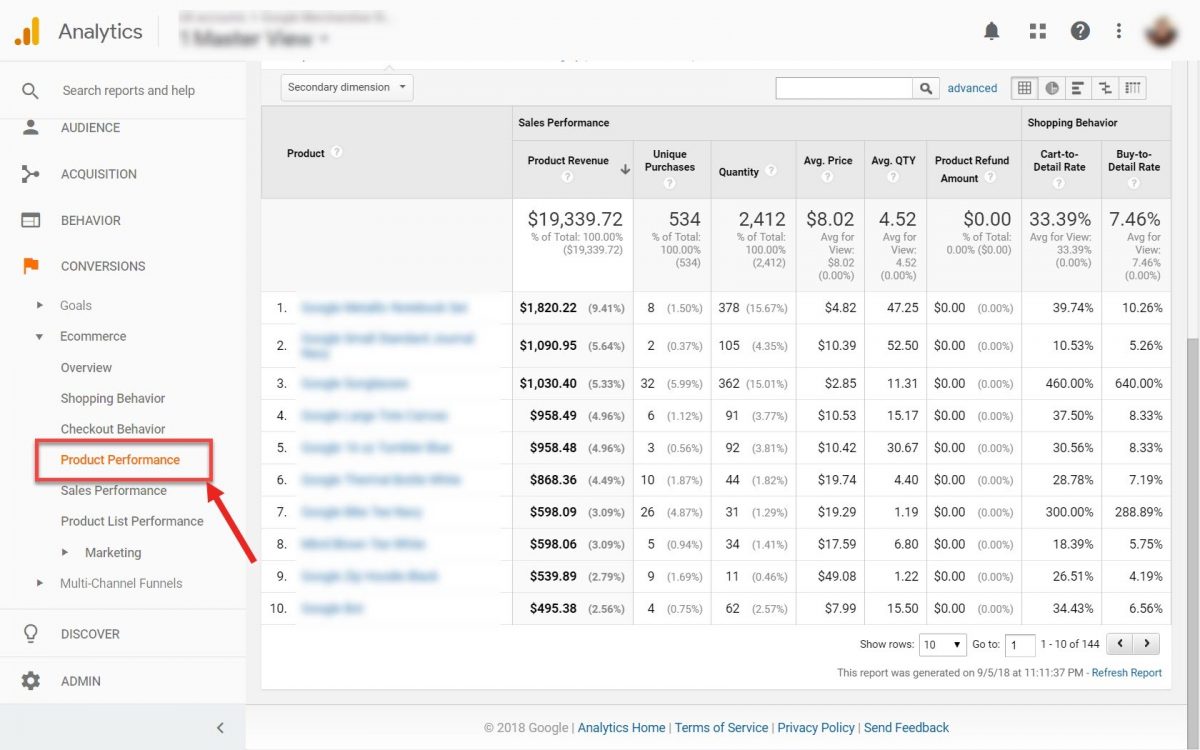Click the Conversions flag icon
Viewport: 1200px width, 750px height.
click(31, 266)
